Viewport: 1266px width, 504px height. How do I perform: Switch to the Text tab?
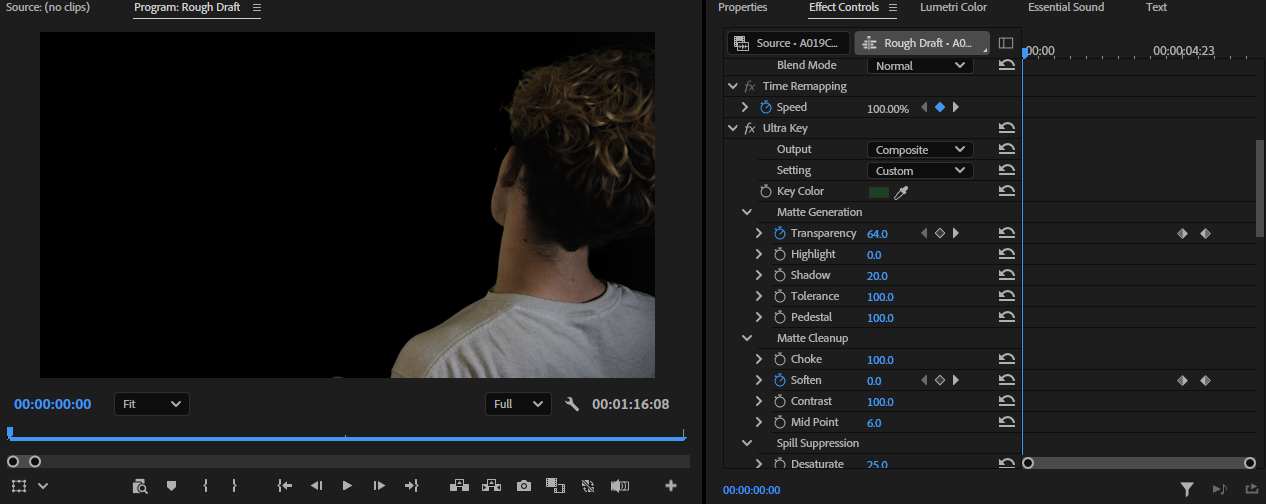pyautogui.click(x=1156, y=7)
